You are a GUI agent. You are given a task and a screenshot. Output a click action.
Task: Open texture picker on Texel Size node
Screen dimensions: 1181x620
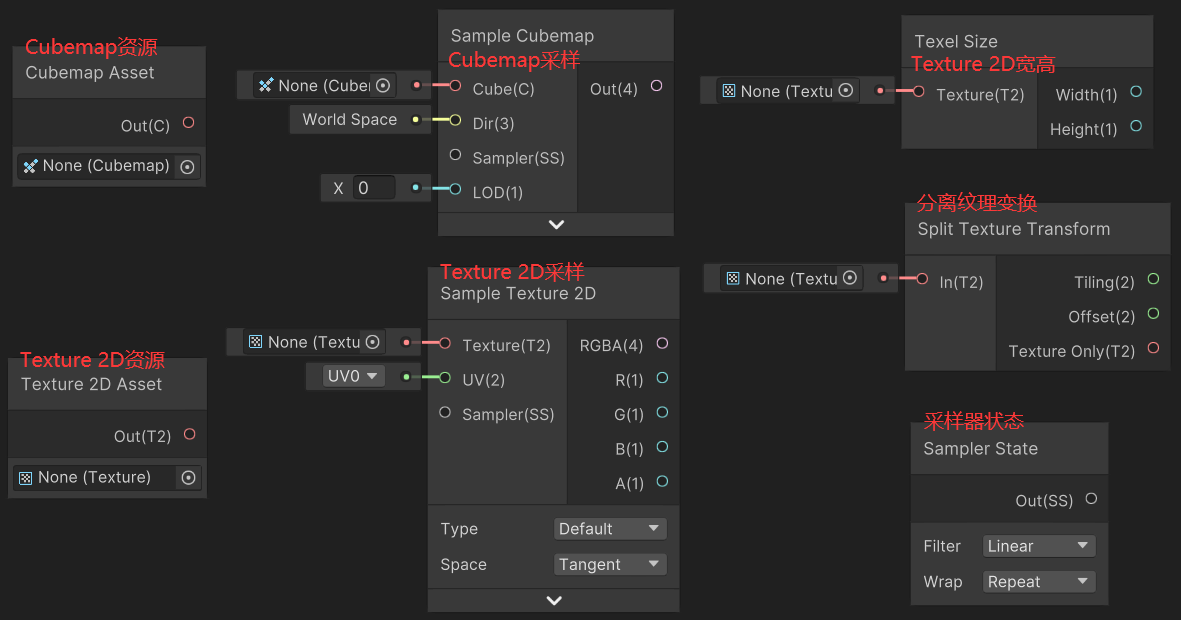coord(845,90)
